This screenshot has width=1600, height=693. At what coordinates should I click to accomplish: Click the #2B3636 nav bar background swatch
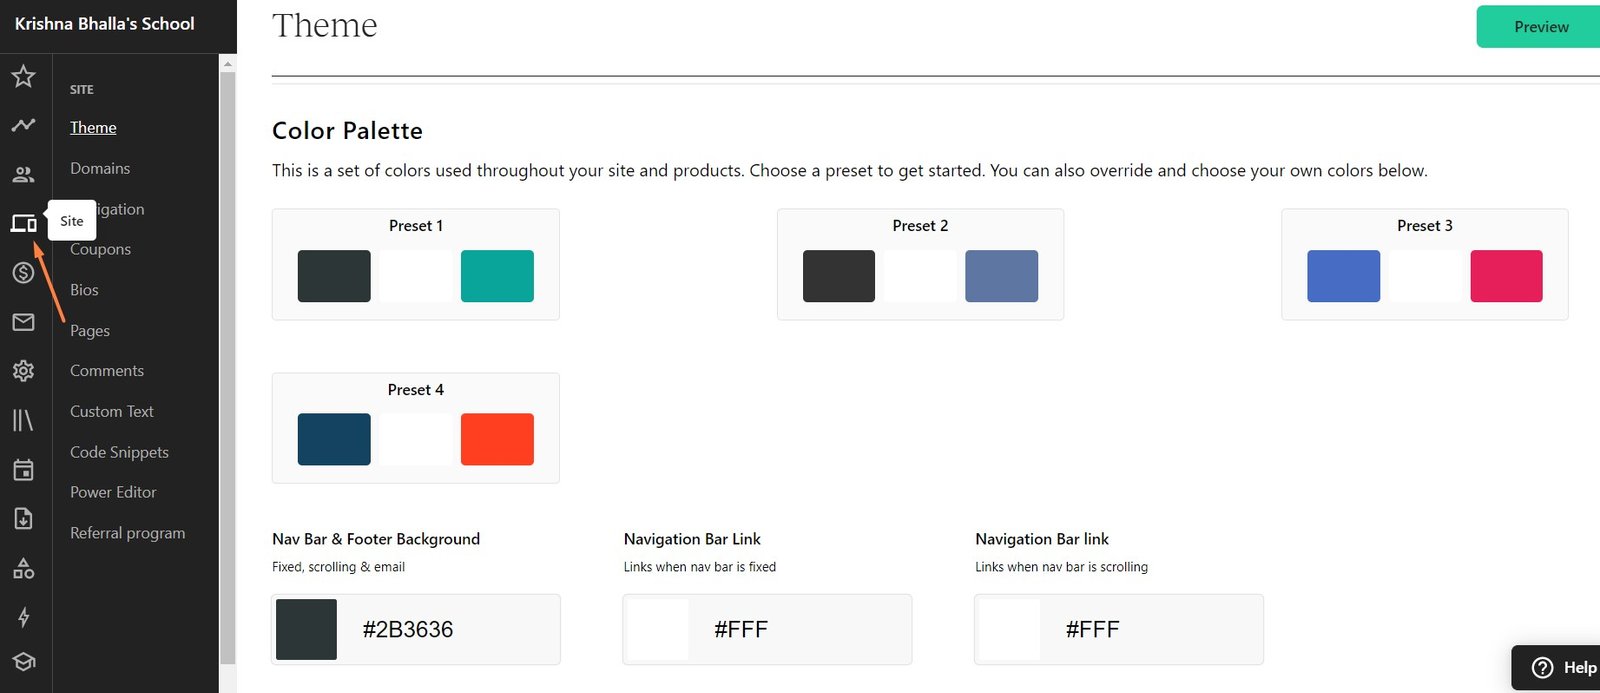coord(306,629)
